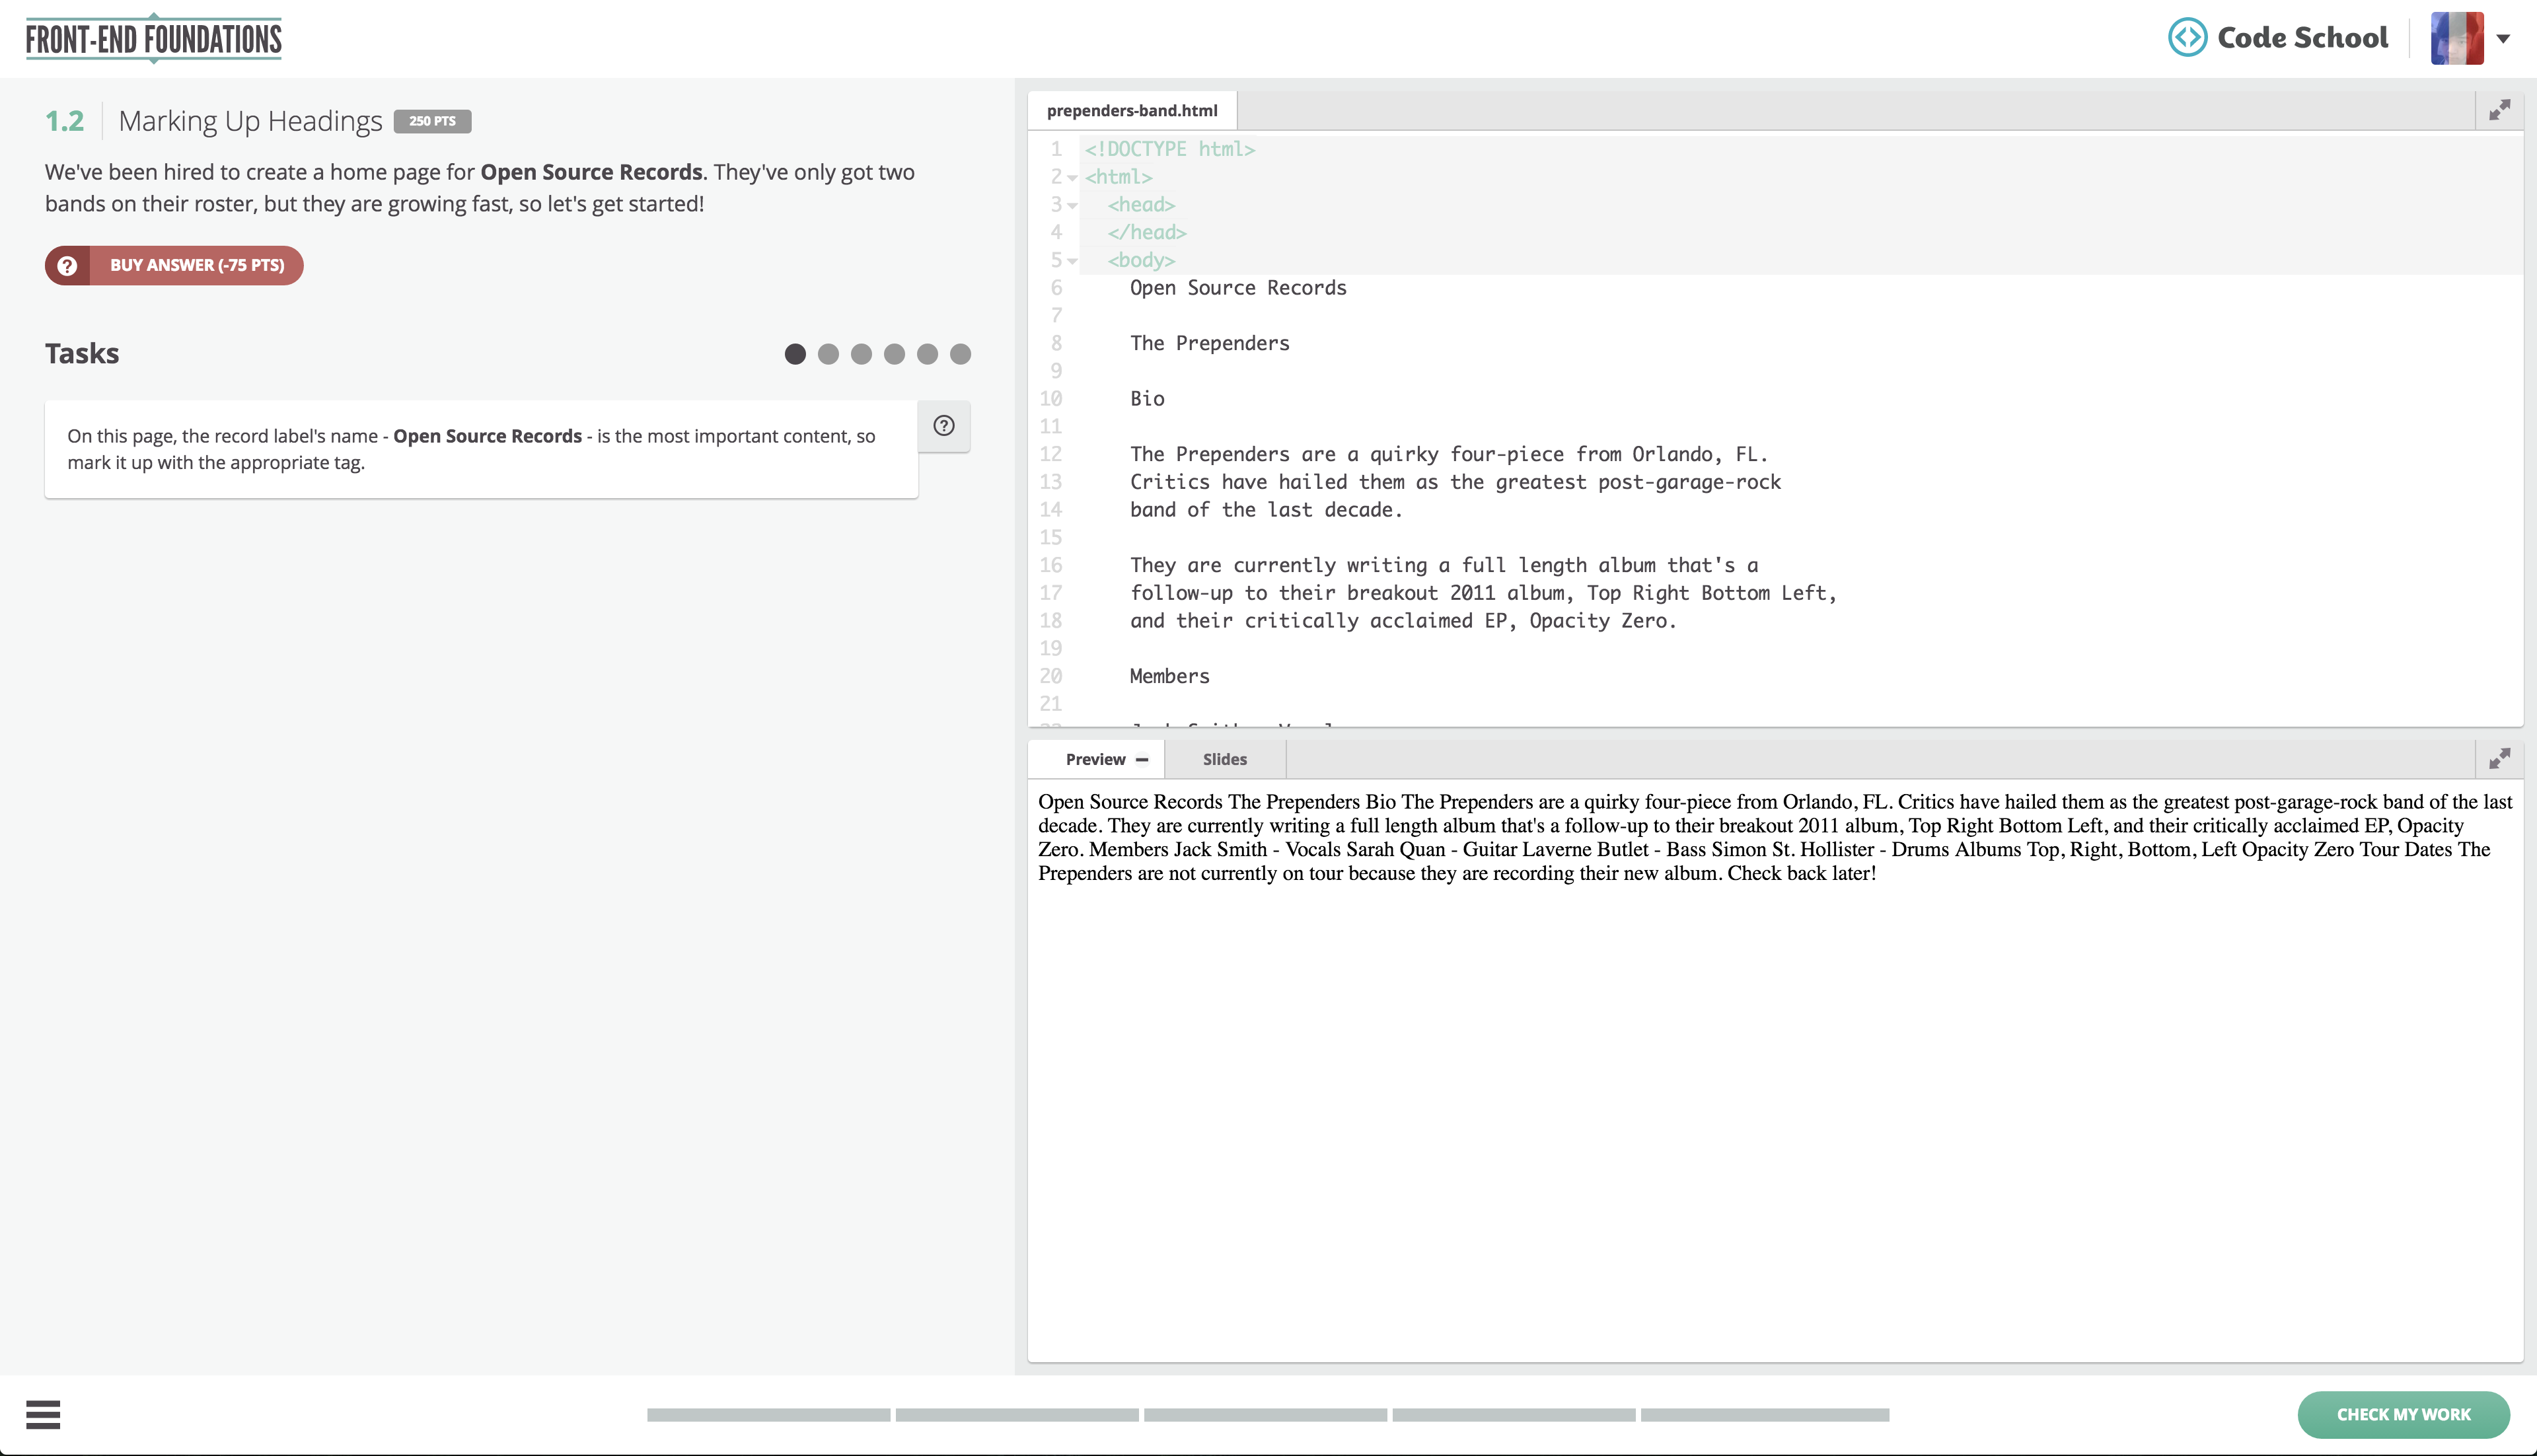Click the hamburger menu icon at bottom left
The height and width of the screenshot is (1456, 2537).
(x=43, y=1414)
